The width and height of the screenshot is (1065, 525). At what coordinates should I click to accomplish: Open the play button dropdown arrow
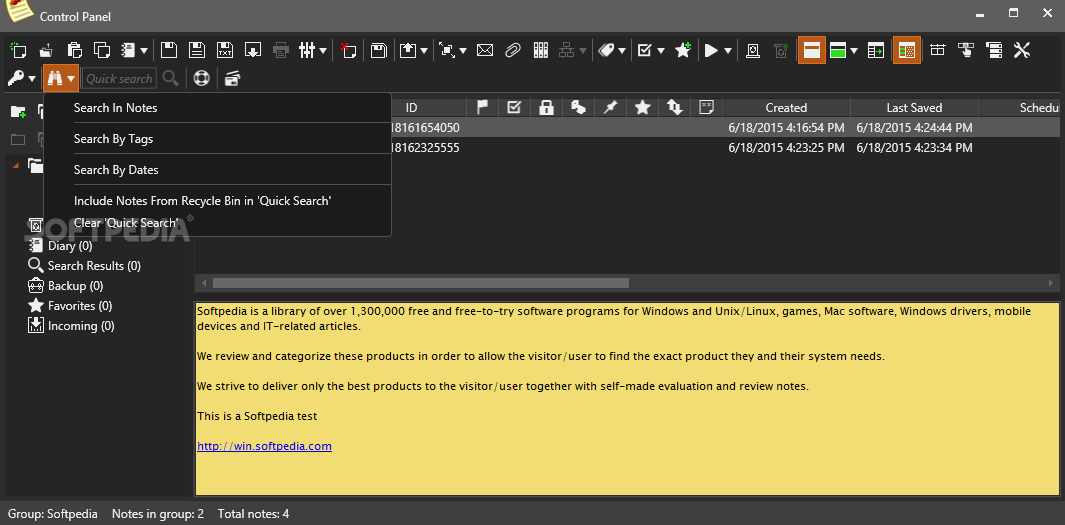[x=727, y=50]
